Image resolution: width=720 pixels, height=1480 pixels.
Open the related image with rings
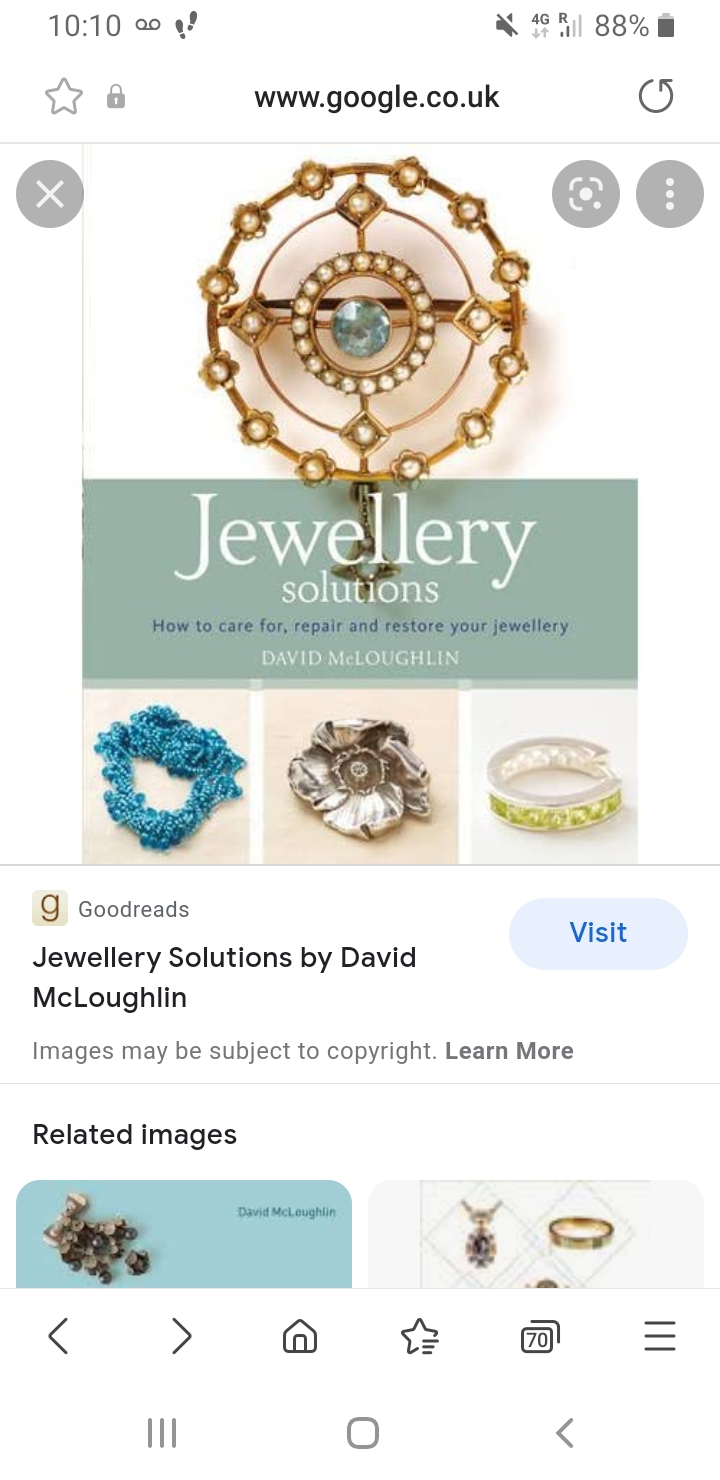coord(536,1234)
